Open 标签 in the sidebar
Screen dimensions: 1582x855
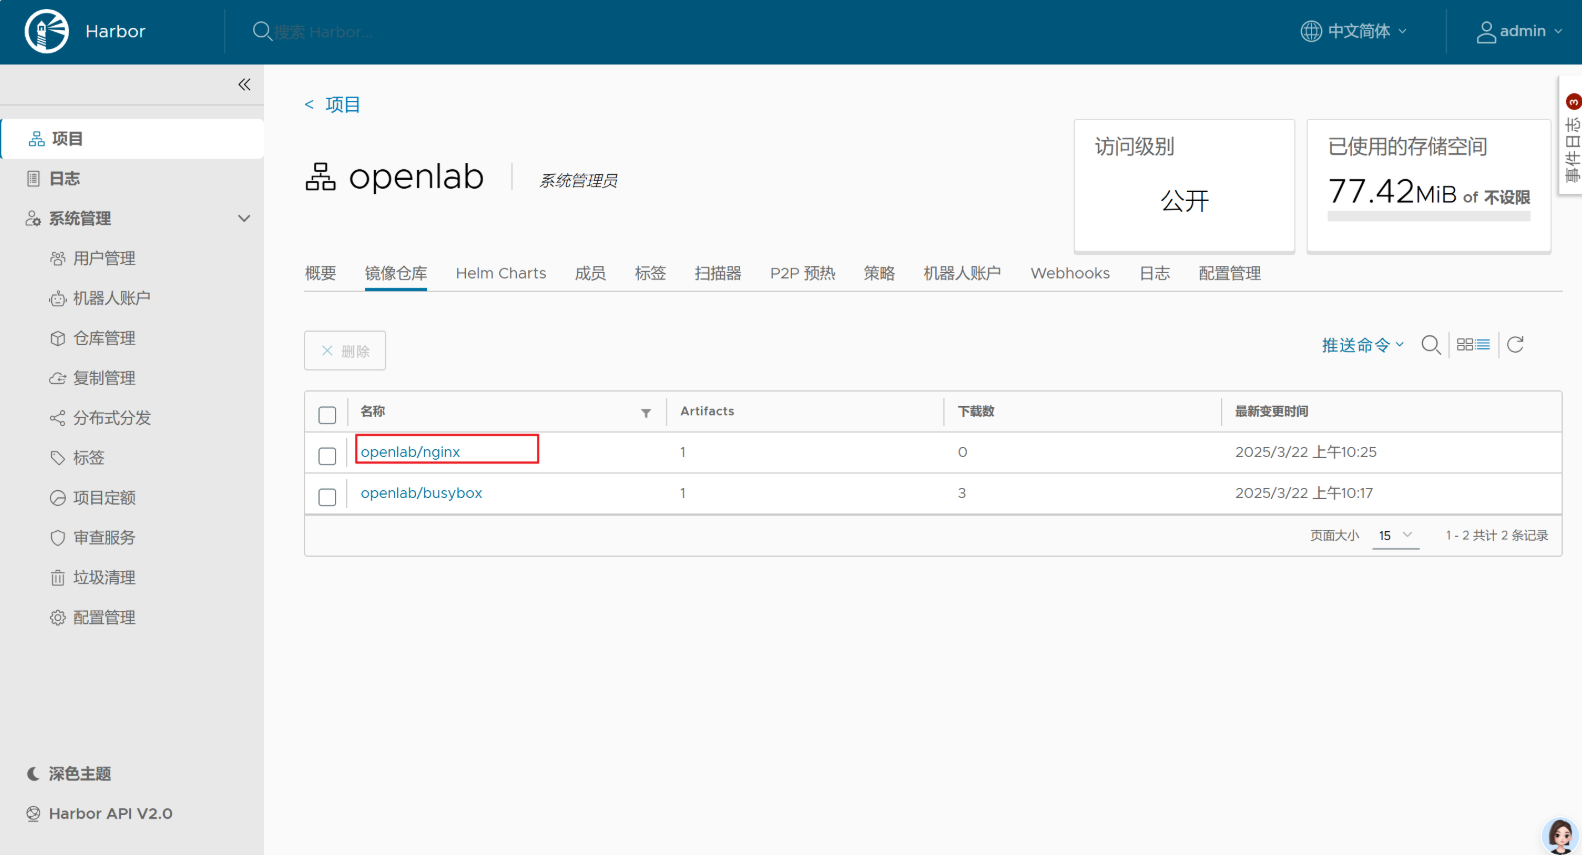88,458
